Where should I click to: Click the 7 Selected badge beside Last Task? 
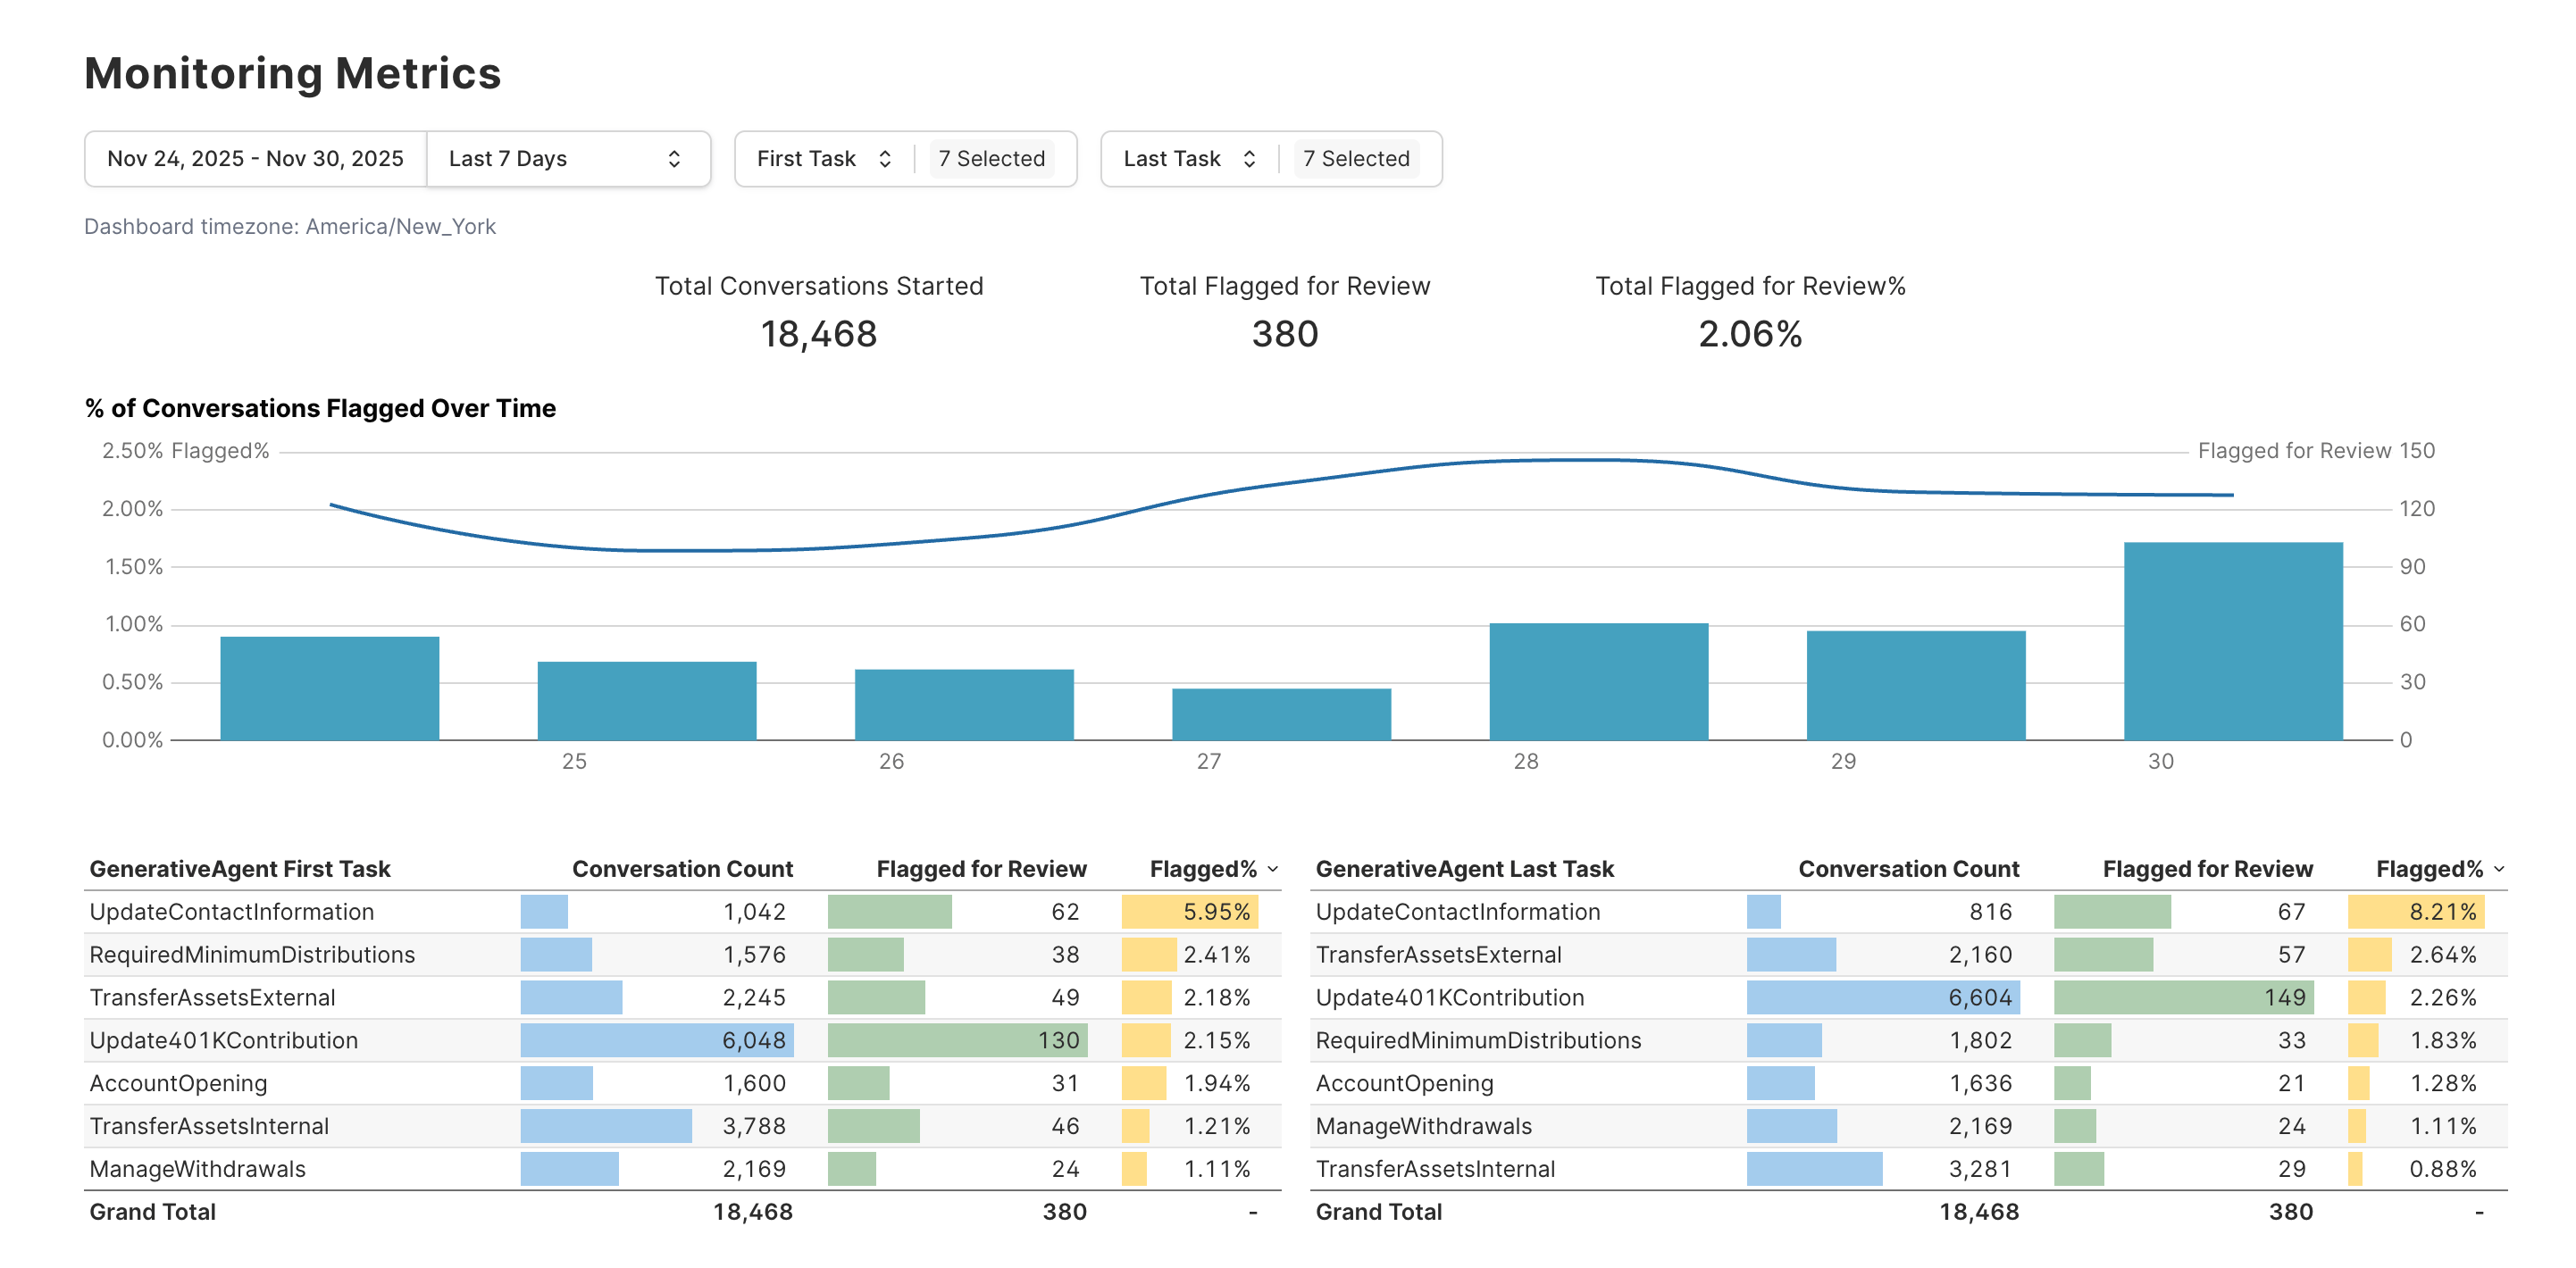coord(1356,159)
